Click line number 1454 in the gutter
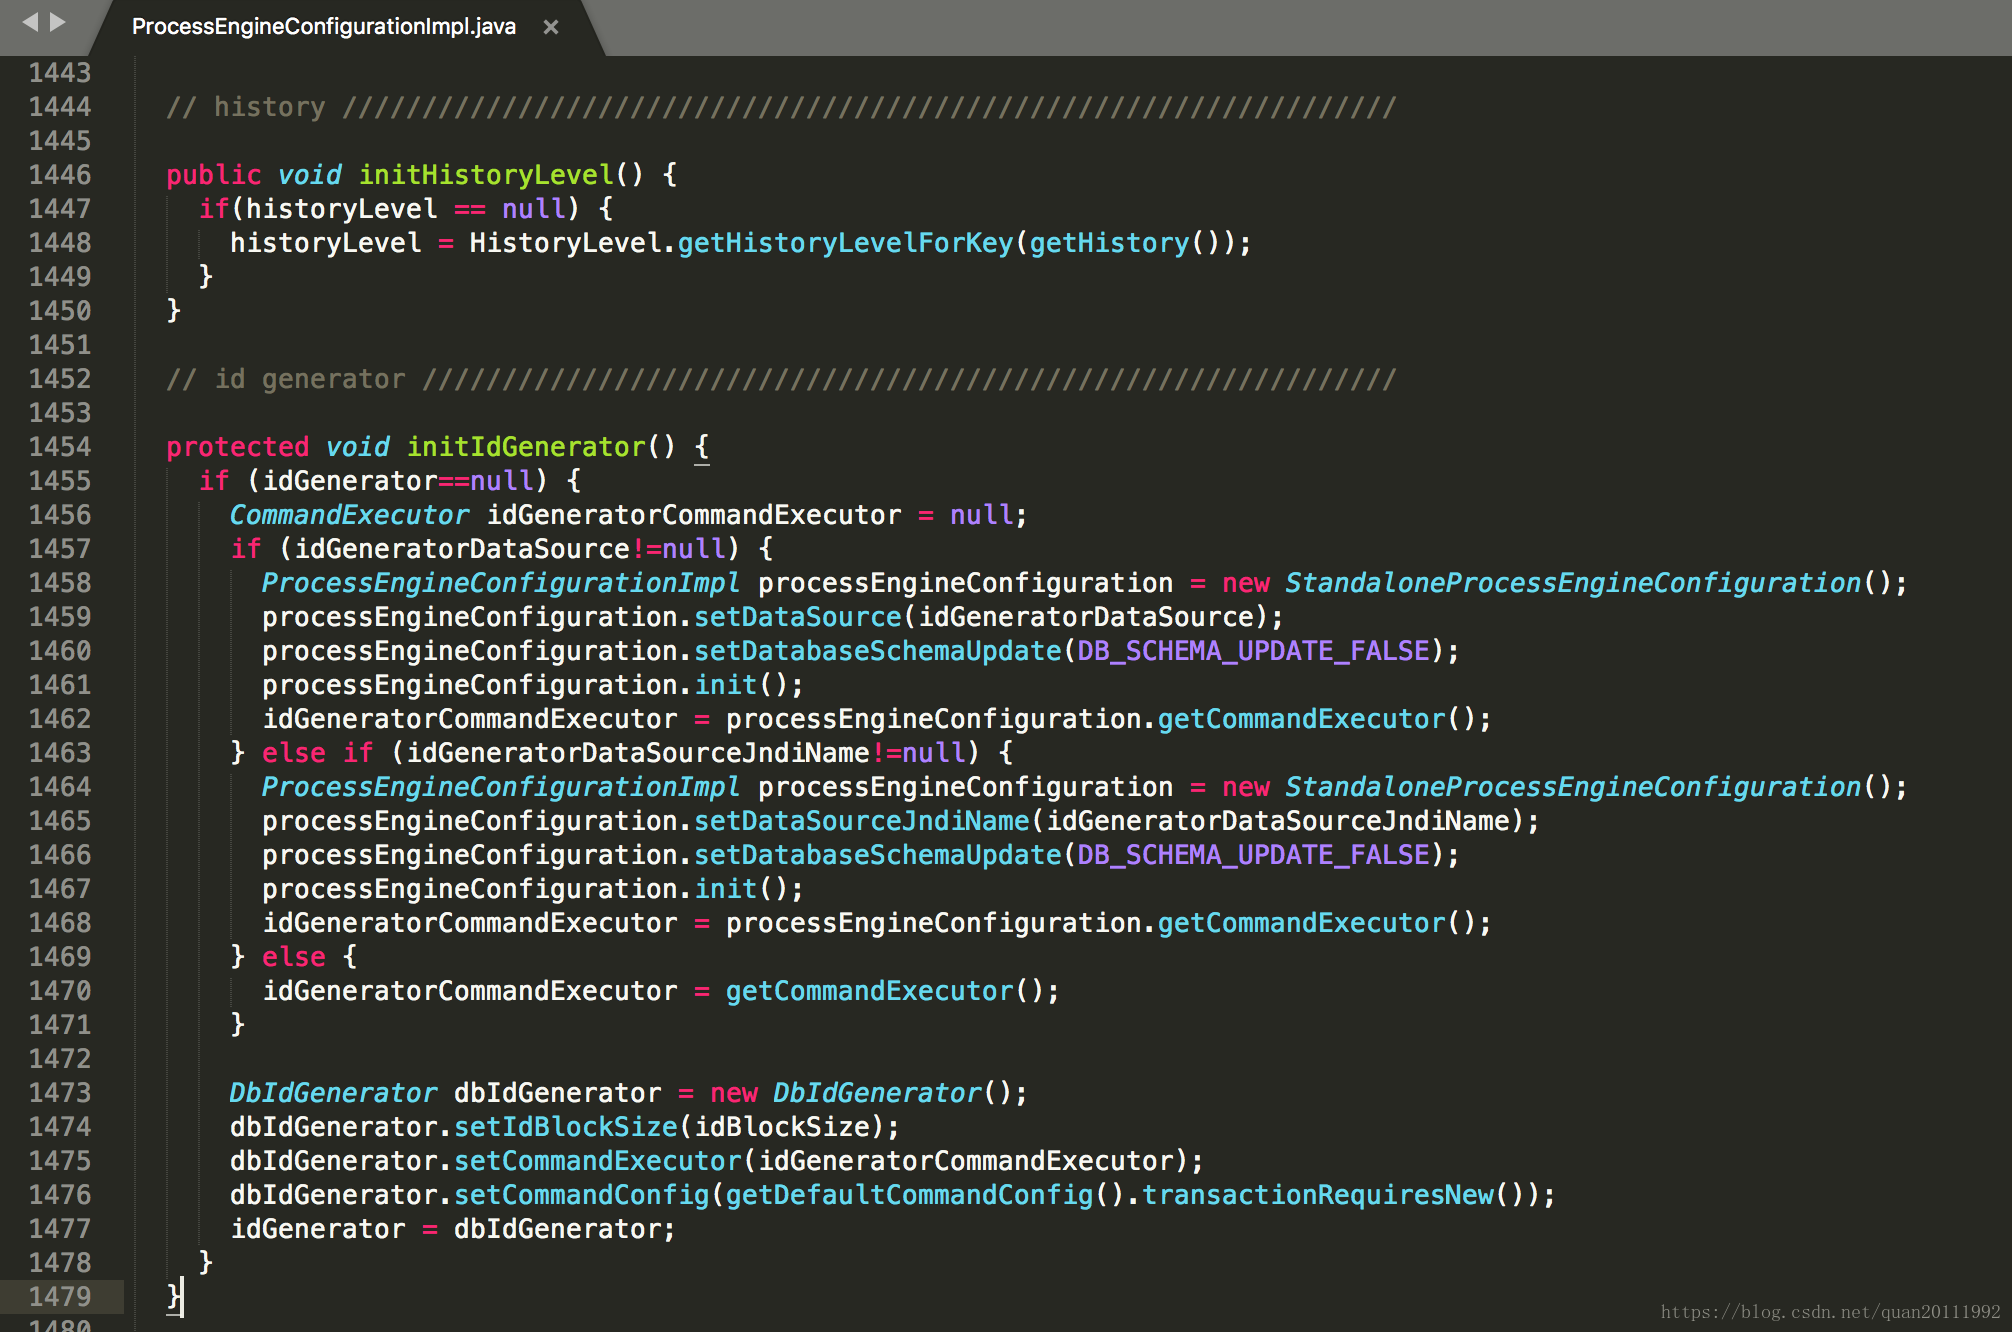The image size is (2012, 1332). click(60, 447)
